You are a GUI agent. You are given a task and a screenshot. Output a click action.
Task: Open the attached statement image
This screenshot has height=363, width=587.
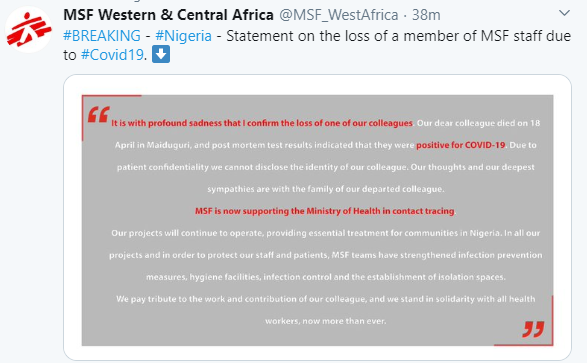click(317, 220)
